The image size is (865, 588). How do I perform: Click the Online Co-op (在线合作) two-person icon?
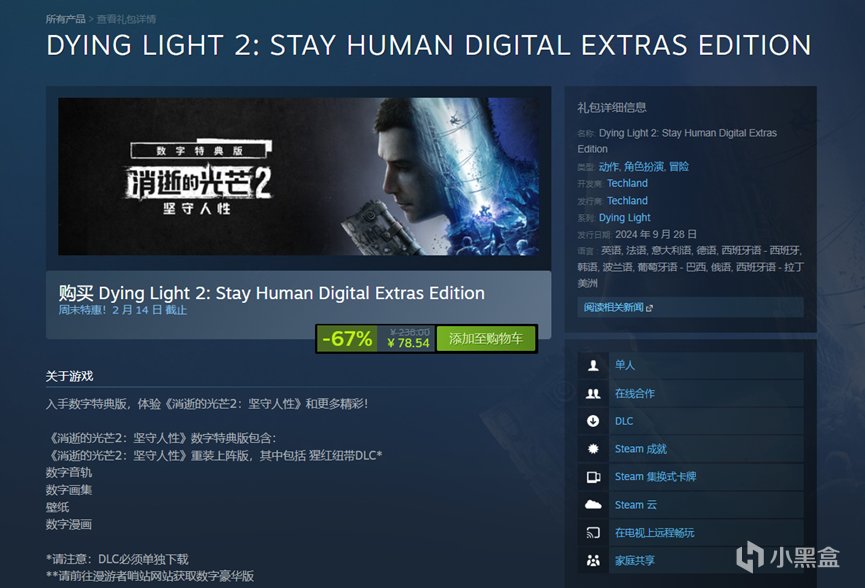coord(593,393)
